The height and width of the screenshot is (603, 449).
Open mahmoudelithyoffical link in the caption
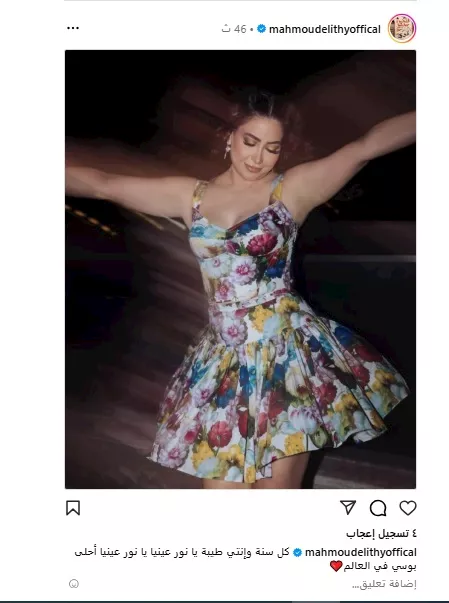361,553
